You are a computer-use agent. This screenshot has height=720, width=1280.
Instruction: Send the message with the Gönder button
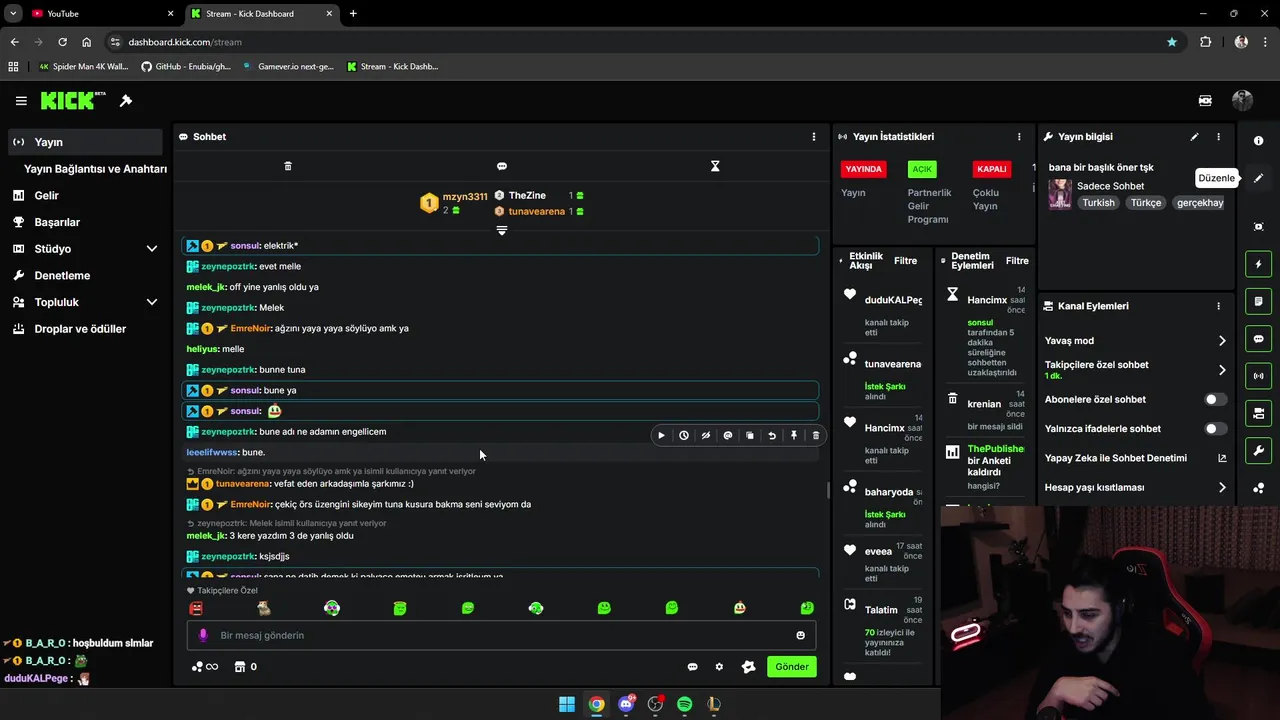(x=792, y=667)
